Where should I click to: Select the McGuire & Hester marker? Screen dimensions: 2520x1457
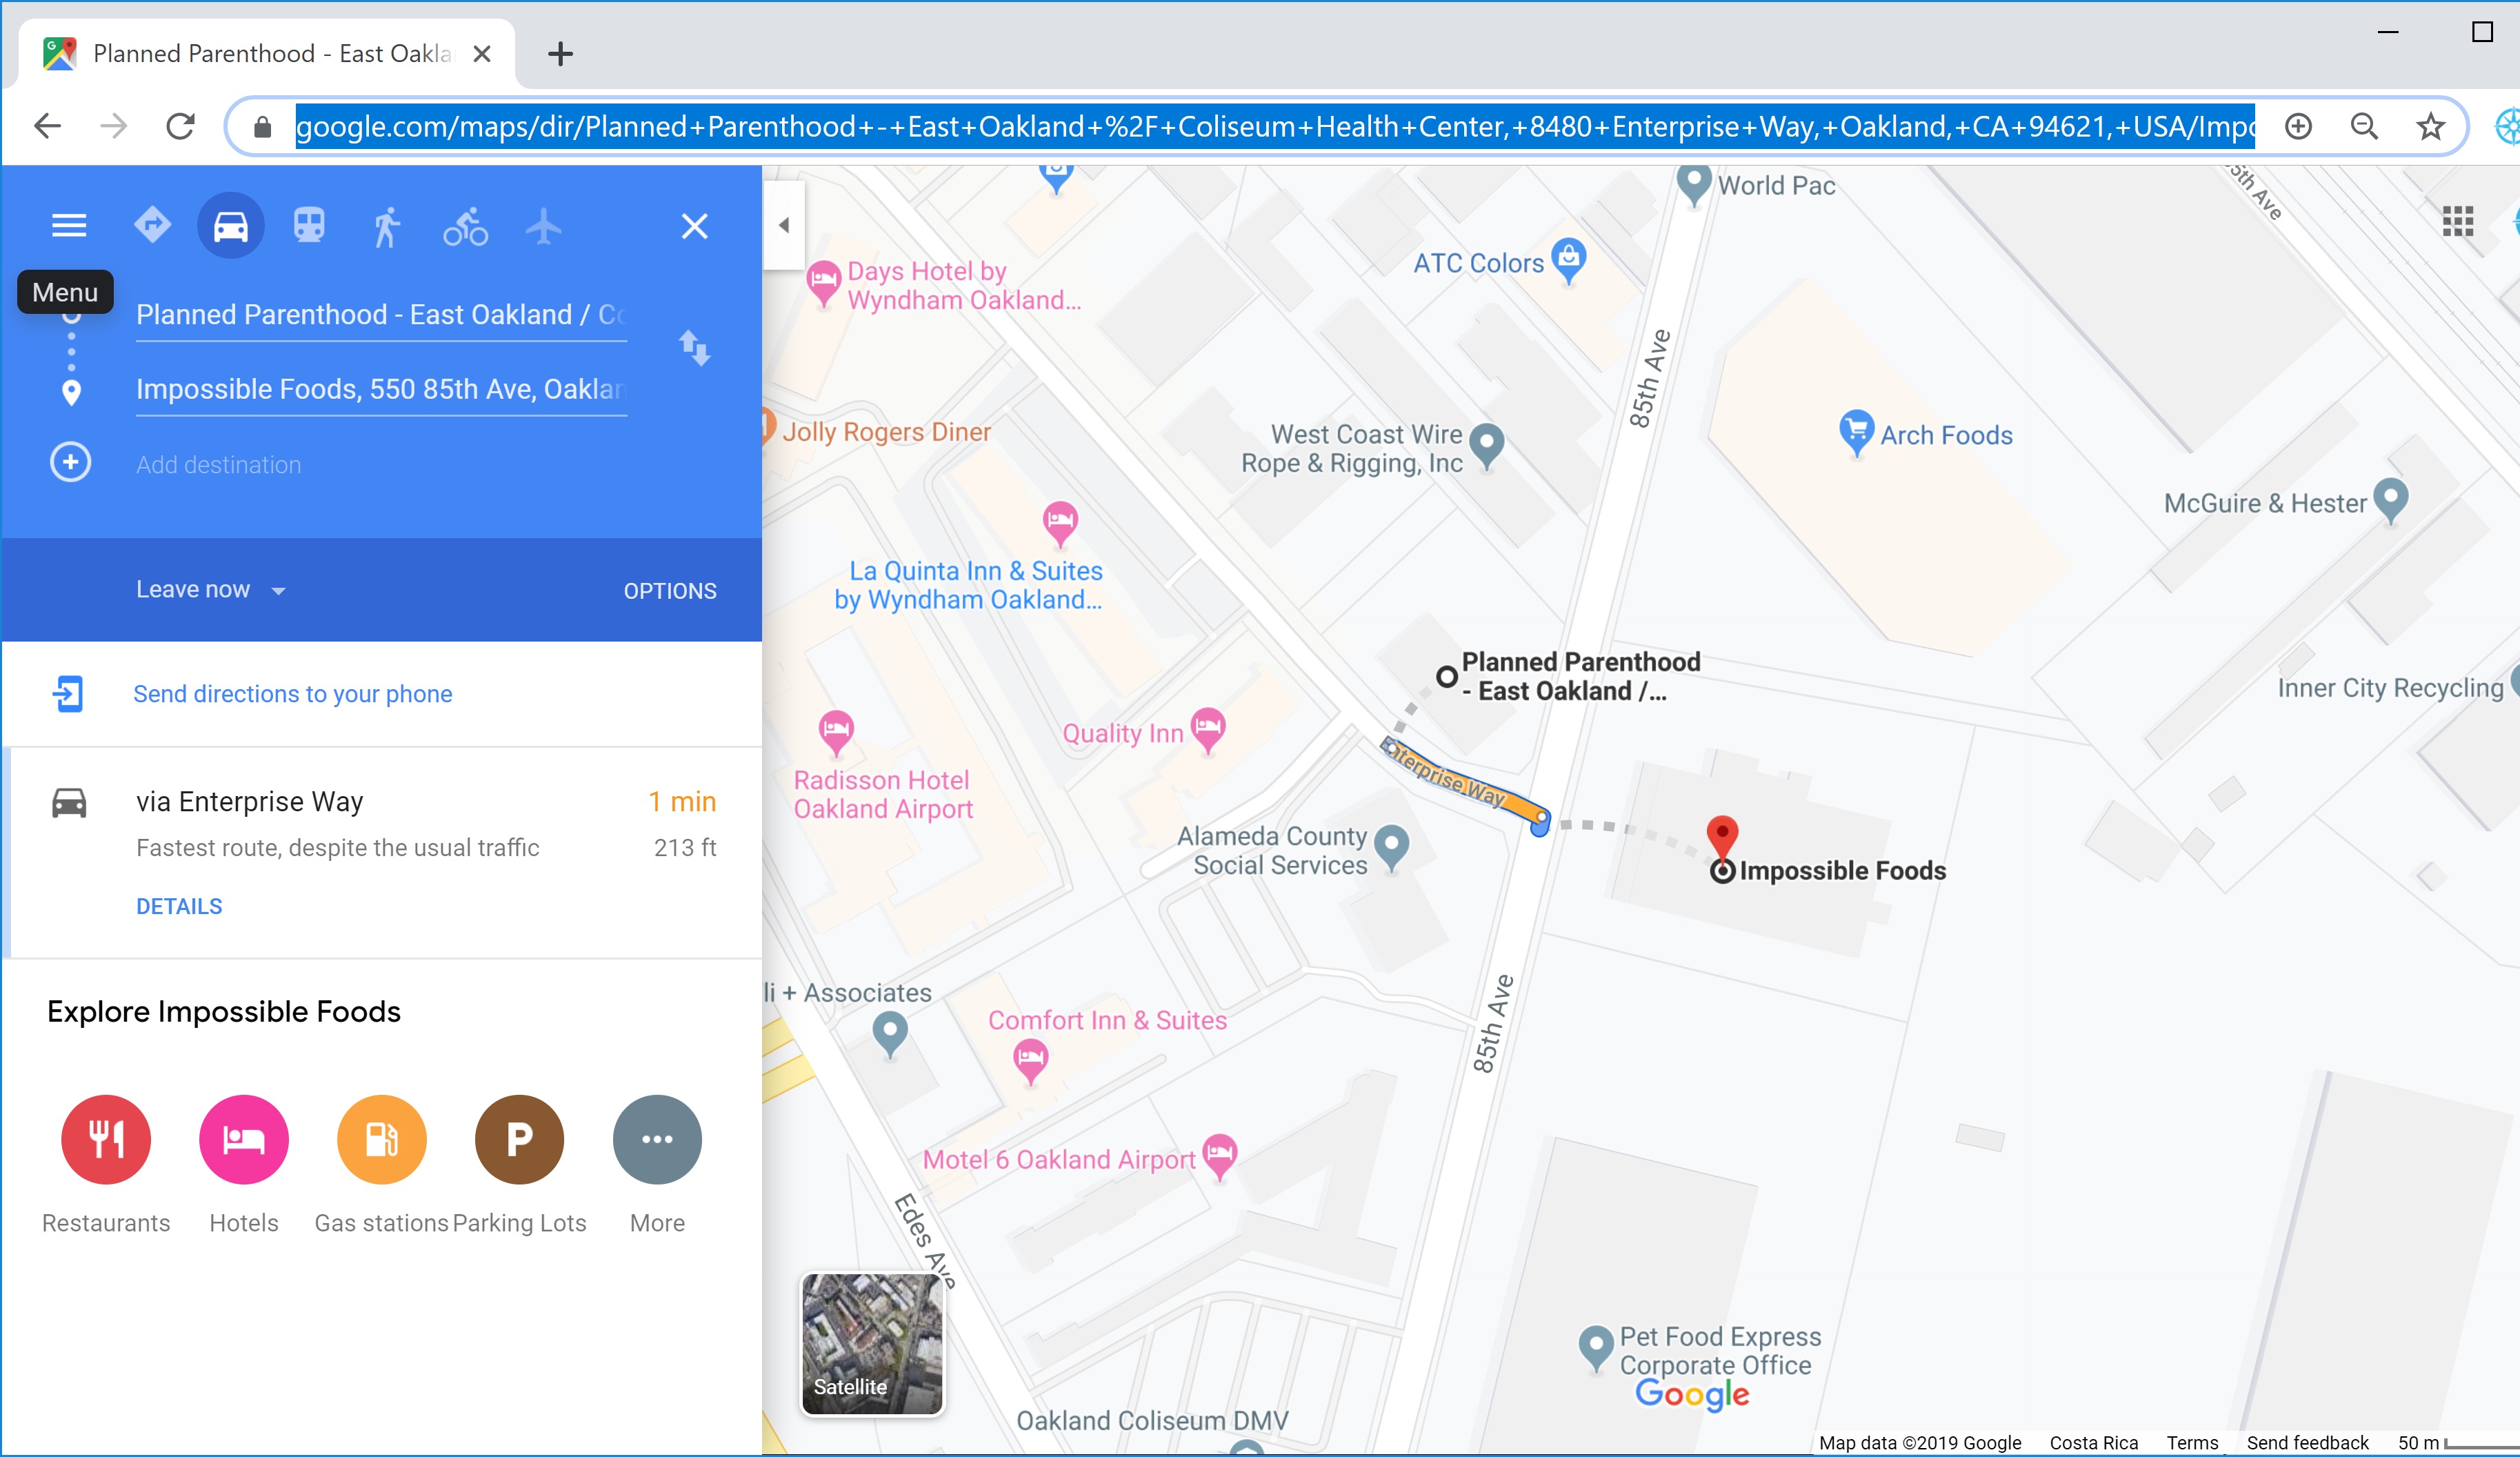(x=2390, y=500)
